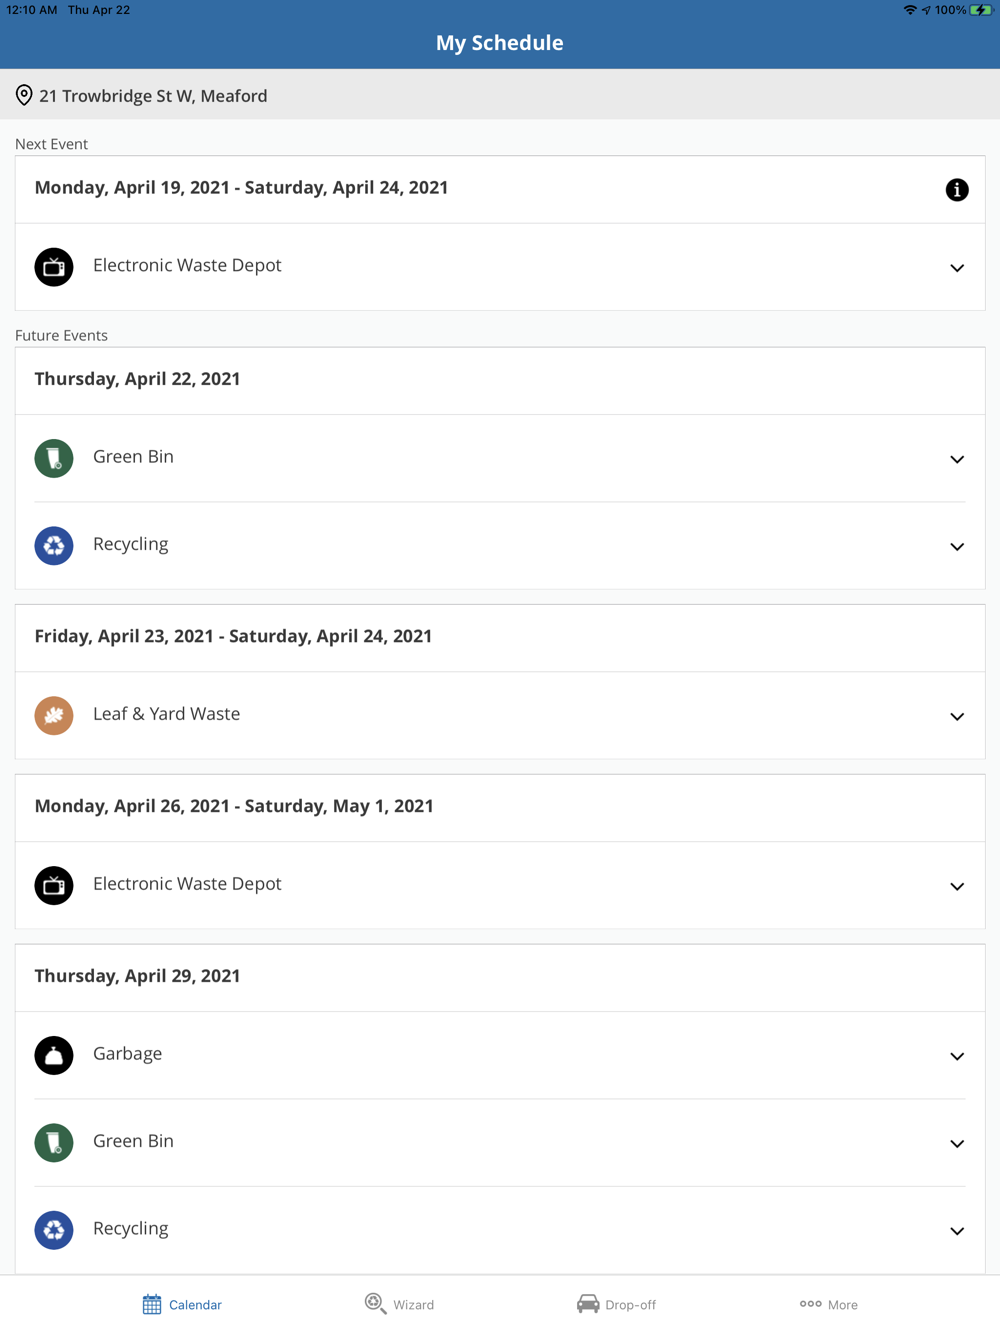Tap the orange Leaf & Yard Waste icon
The width and height of the screenshot is (1000, 1334).
coord(54,716)
